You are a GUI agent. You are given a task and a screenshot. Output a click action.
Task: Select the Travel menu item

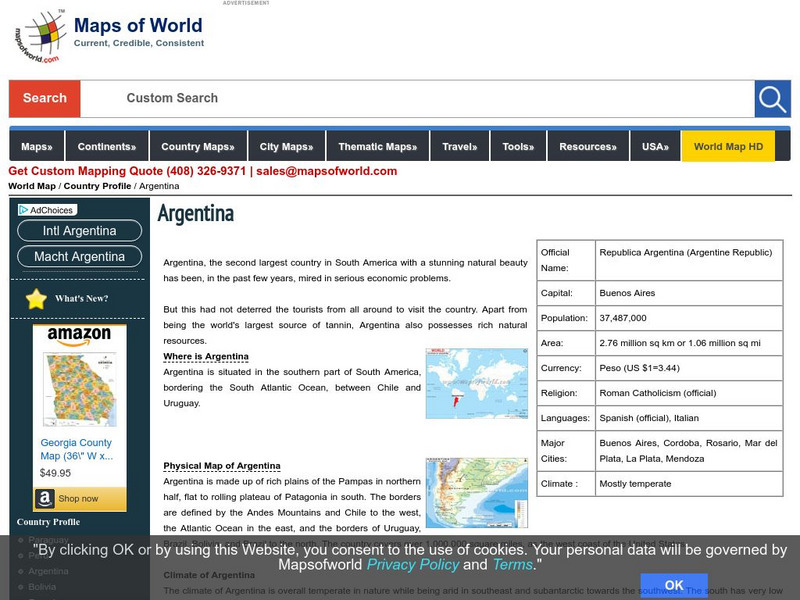pyautogui.click(x=460, y=145)
